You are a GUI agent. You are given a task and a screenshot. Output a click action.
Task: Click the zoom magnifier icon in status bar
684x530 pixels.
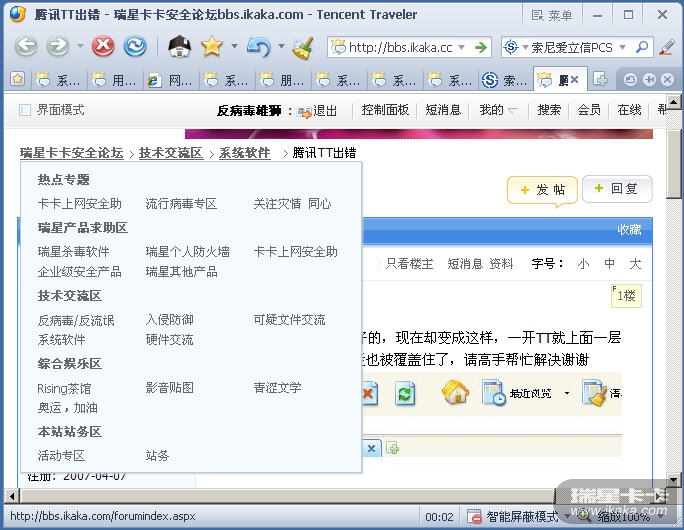(584, 515)
